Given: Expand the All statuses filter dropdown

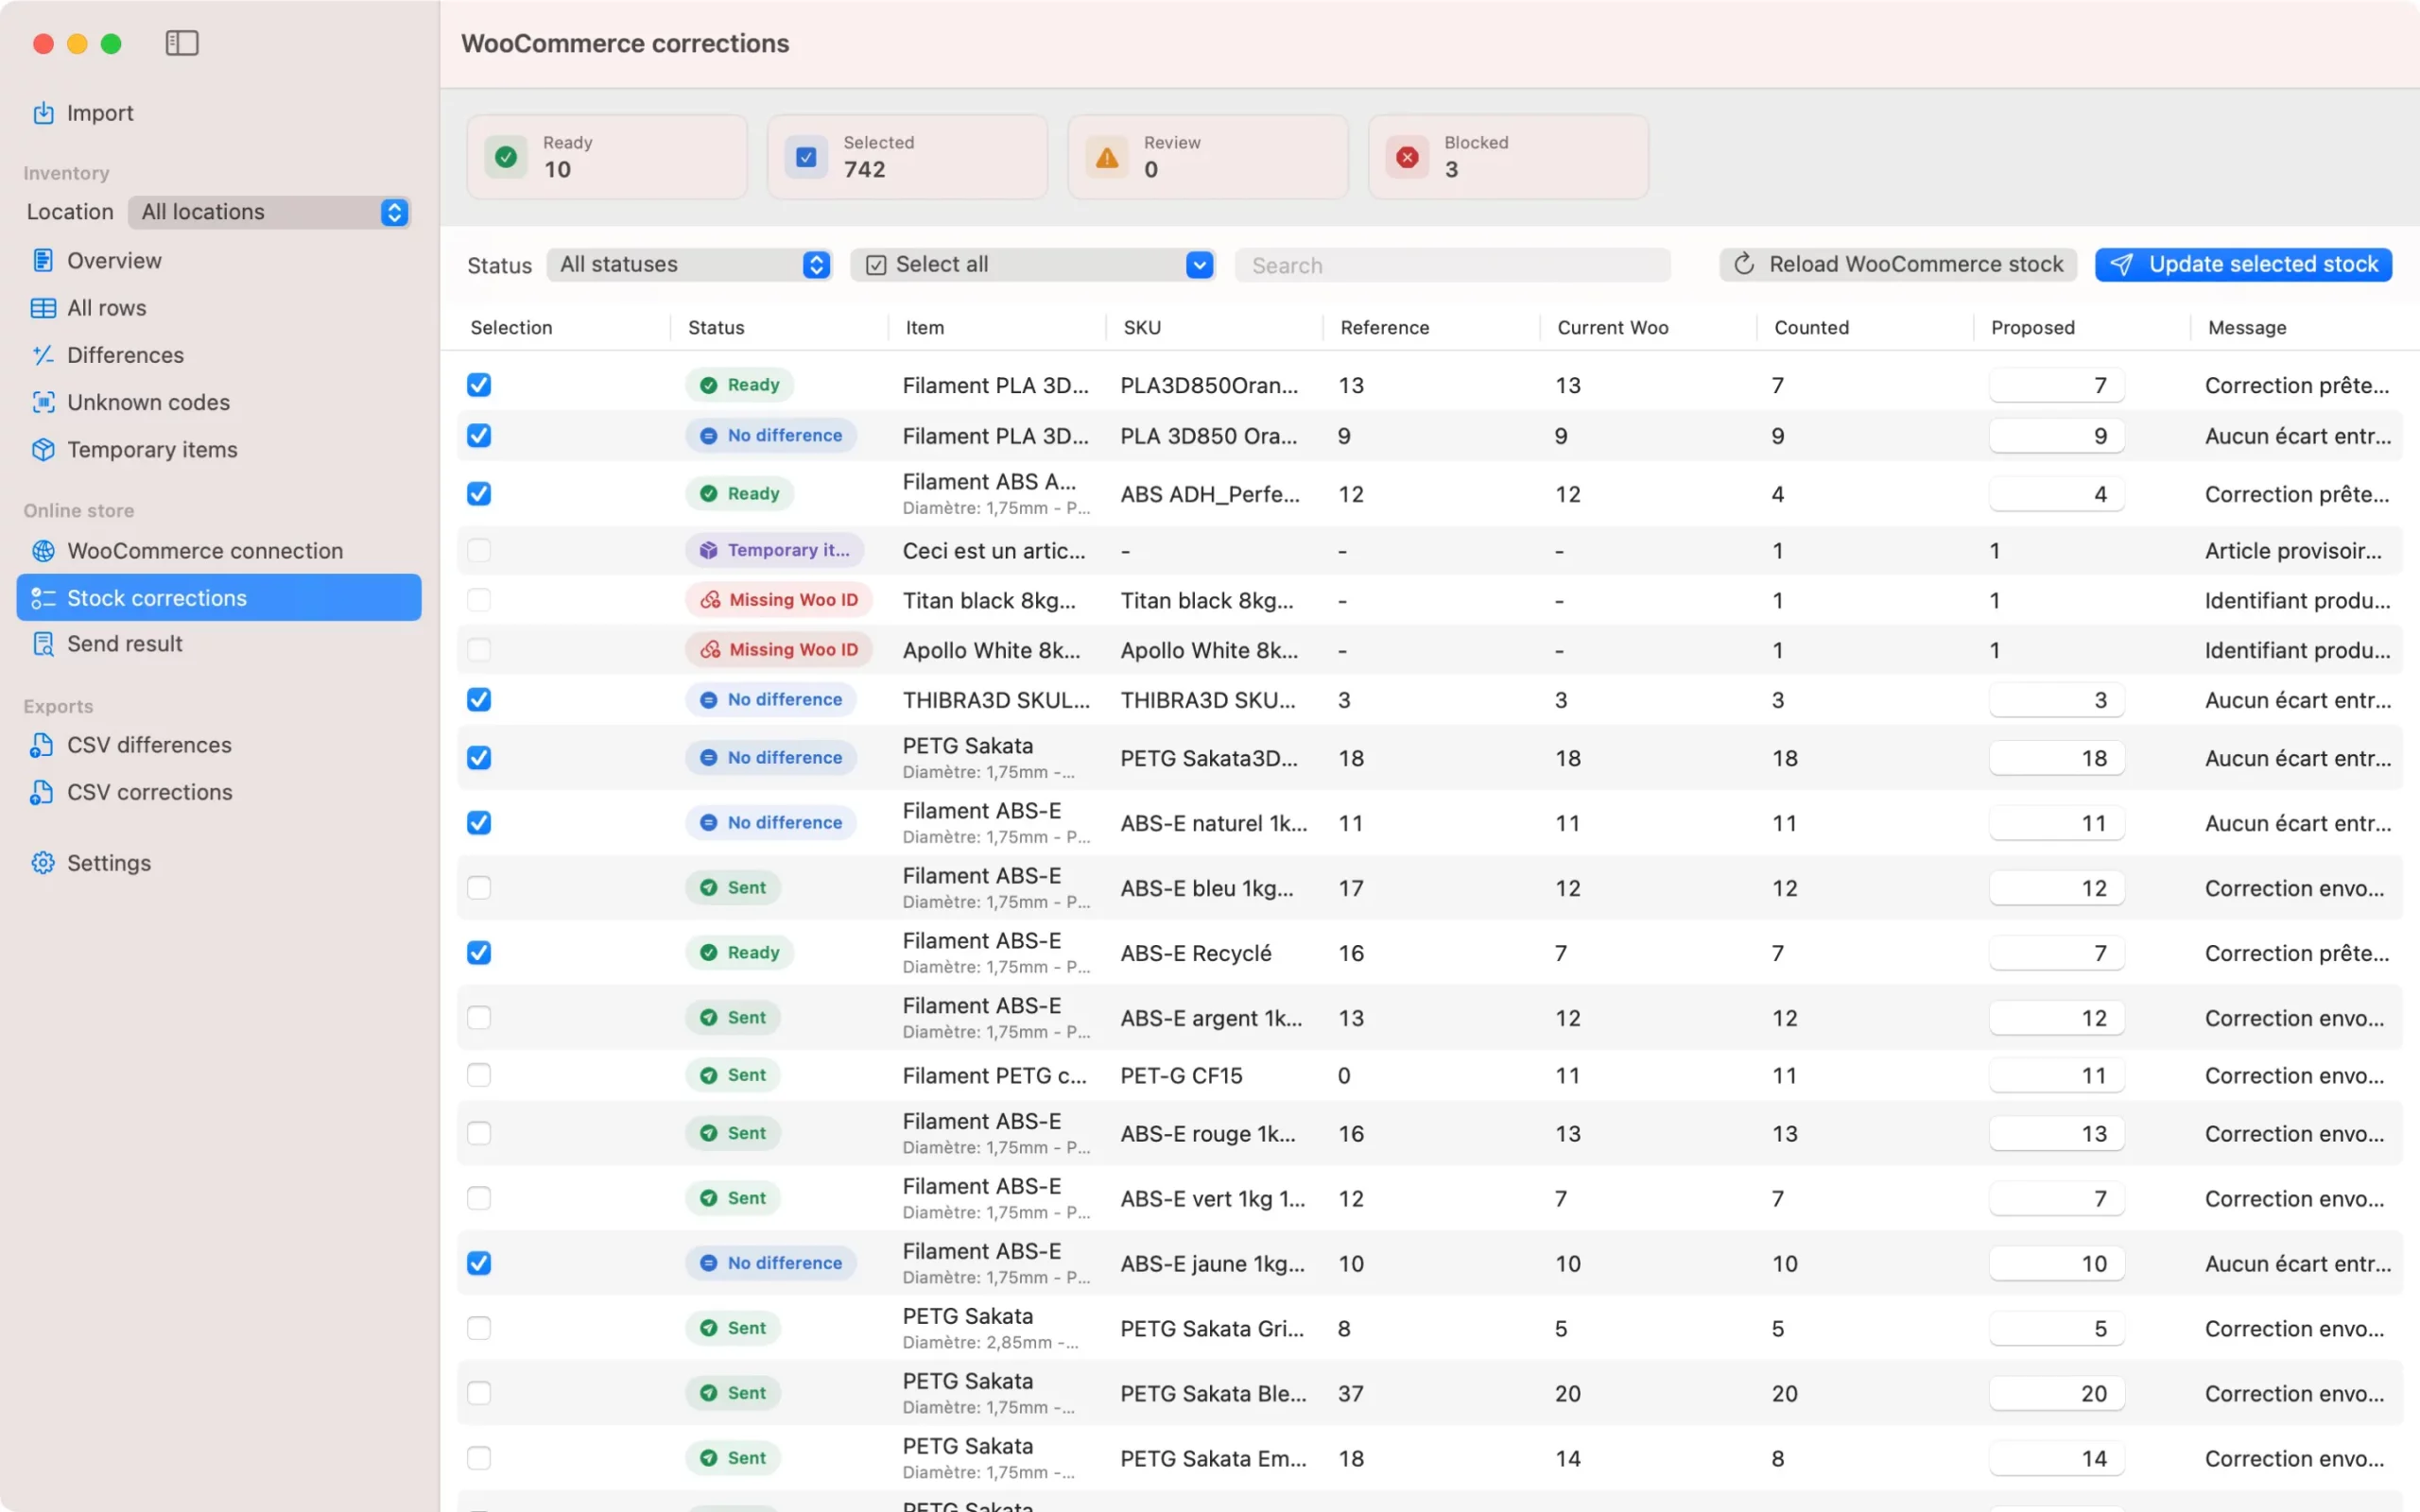Looking at the screenshot, I should coord(690,265).
